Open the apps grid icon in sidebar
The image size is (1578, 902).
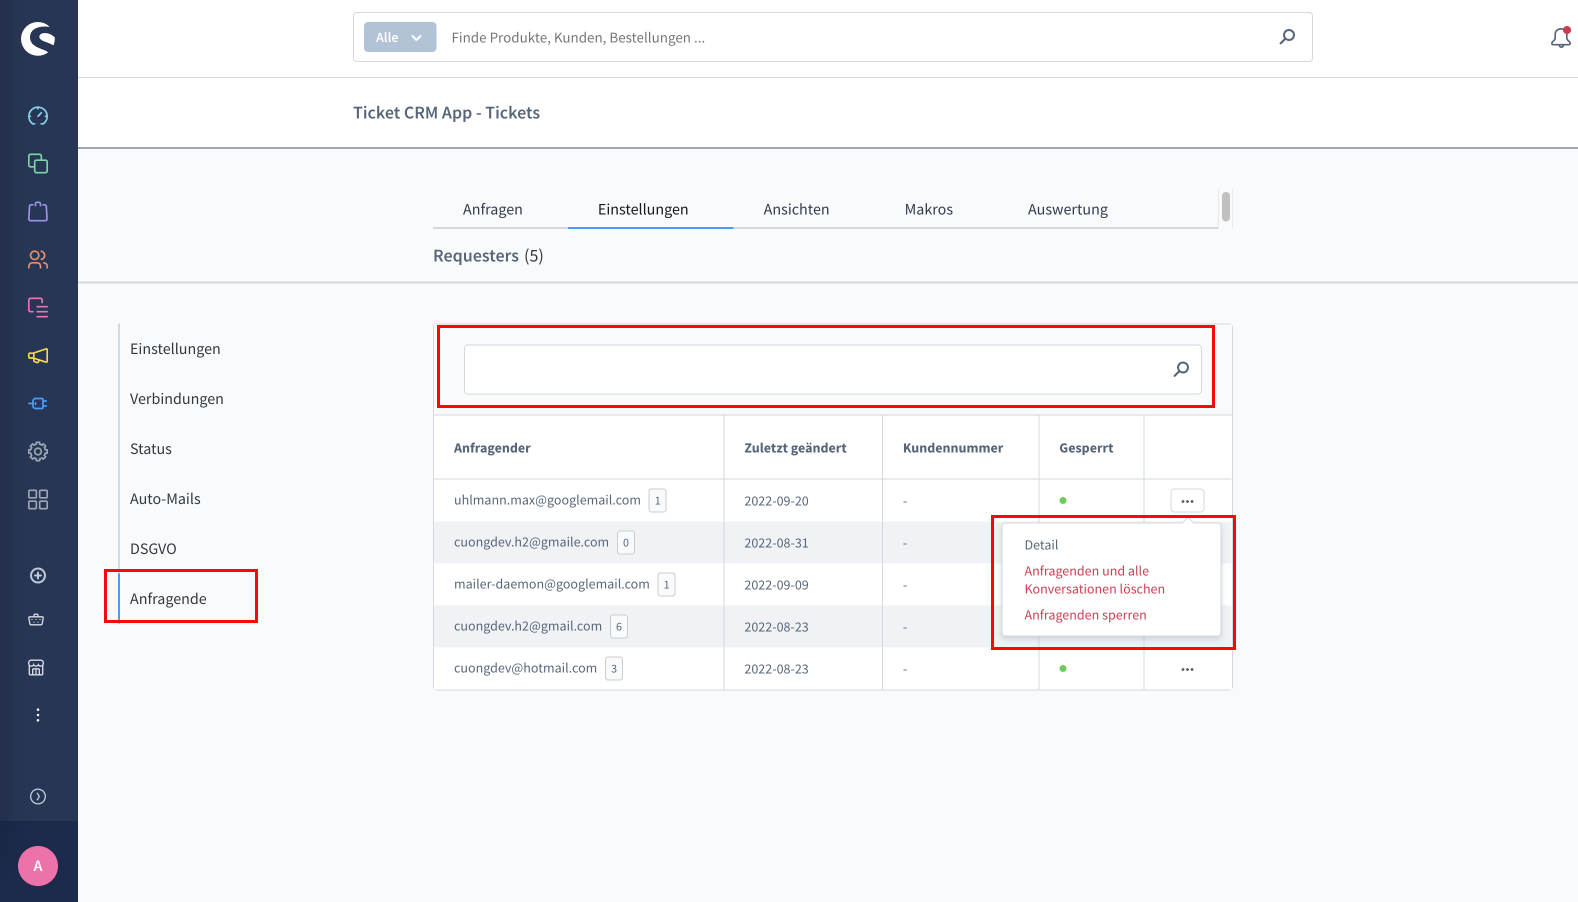pyautogui.click(x=38, y=500)
